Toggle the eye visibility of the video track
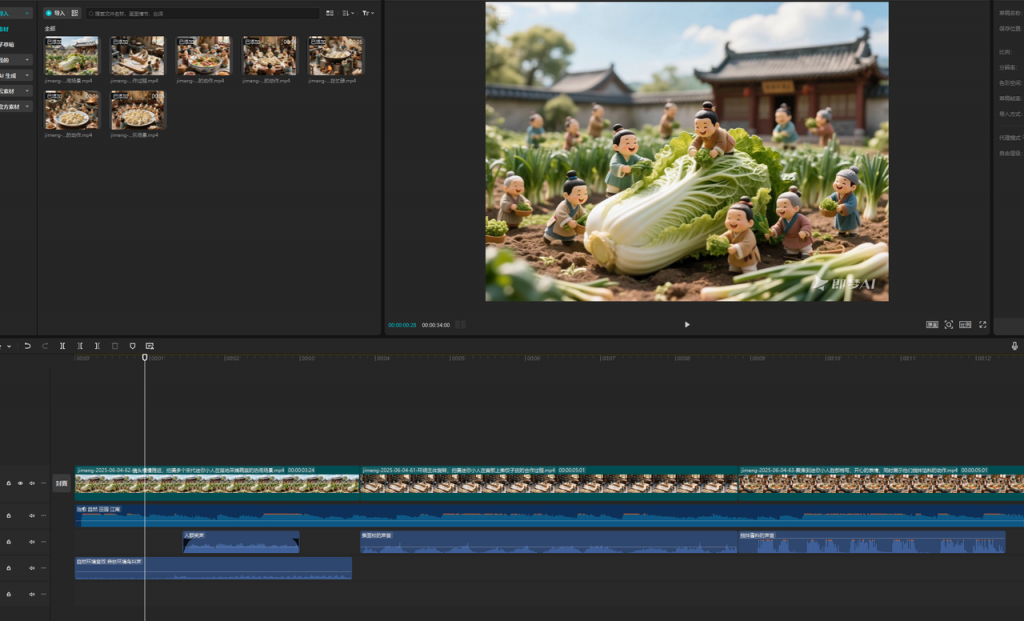 pos(20,483)
